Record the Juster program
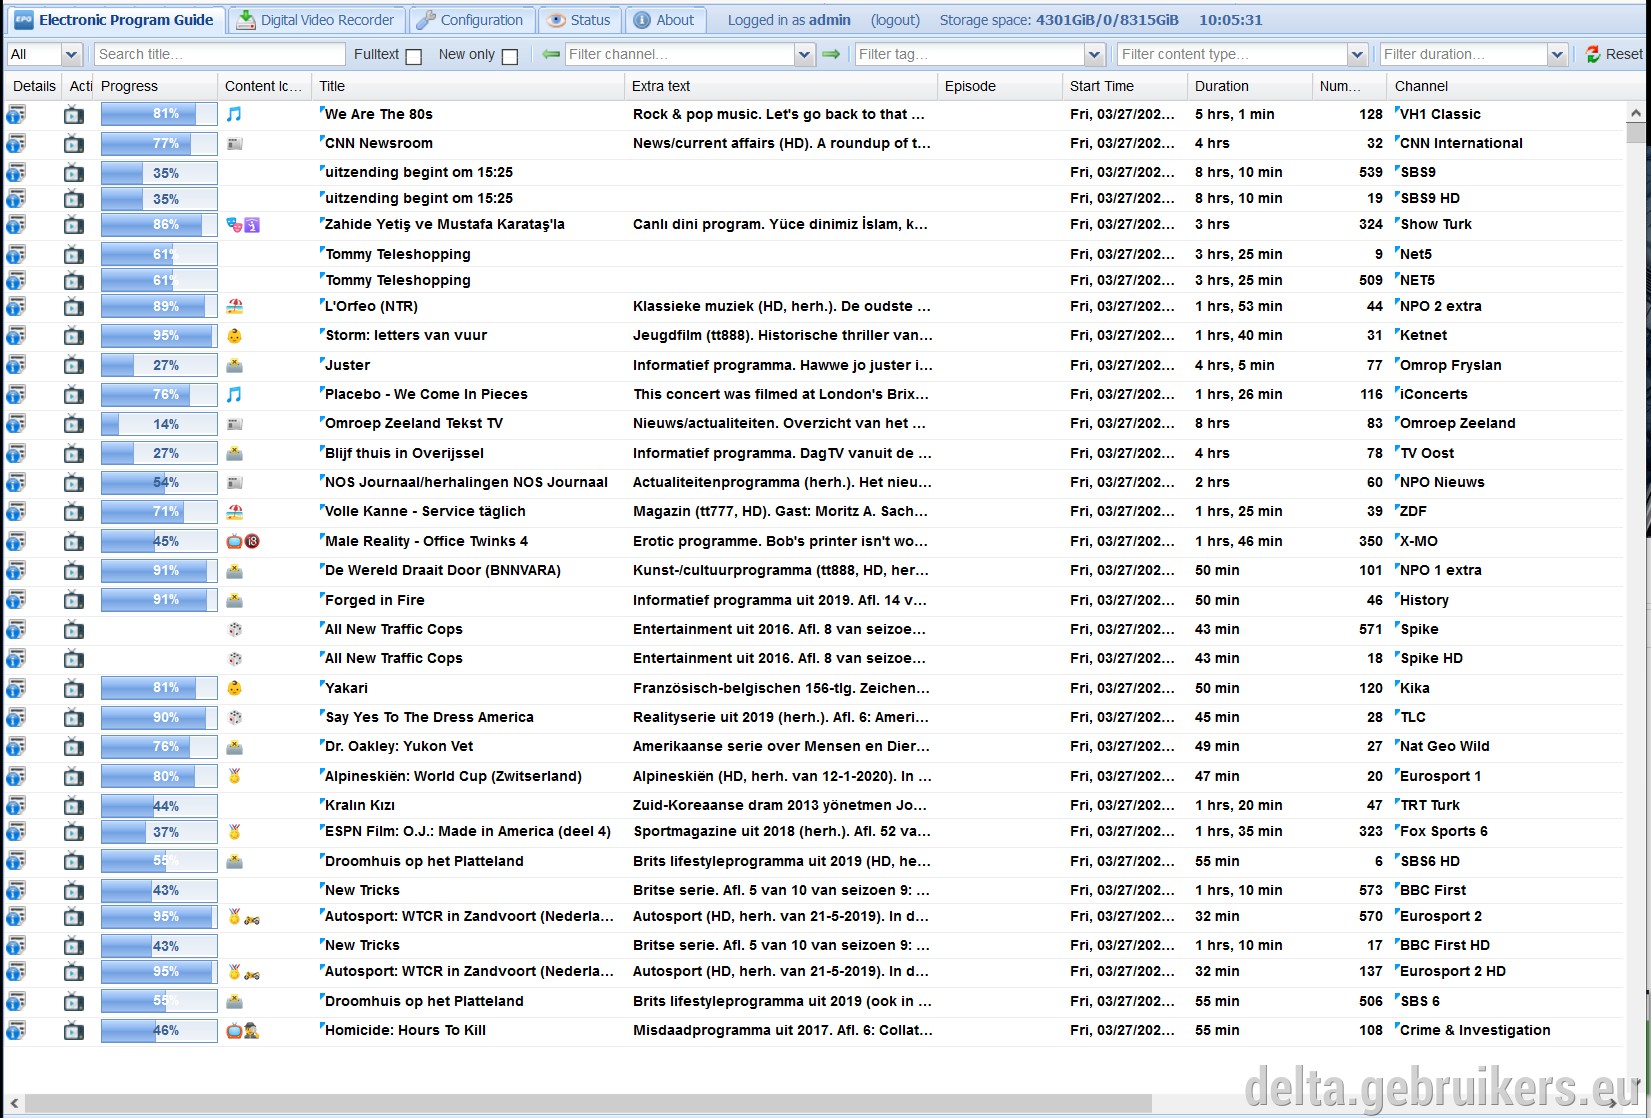 click(74, 366)
